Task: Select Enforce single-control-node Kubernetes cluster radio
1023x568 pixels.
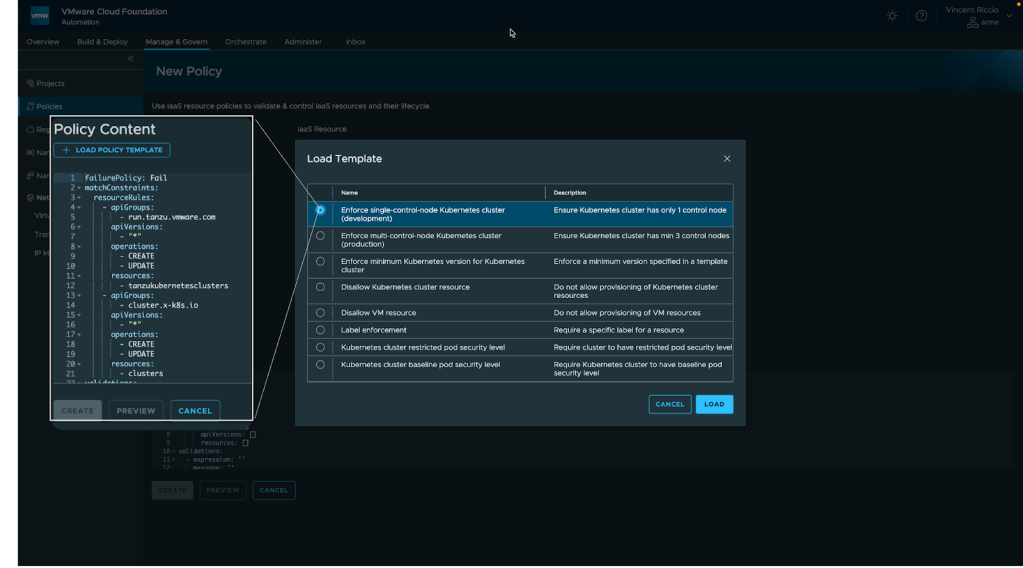Action: (320, 210)
